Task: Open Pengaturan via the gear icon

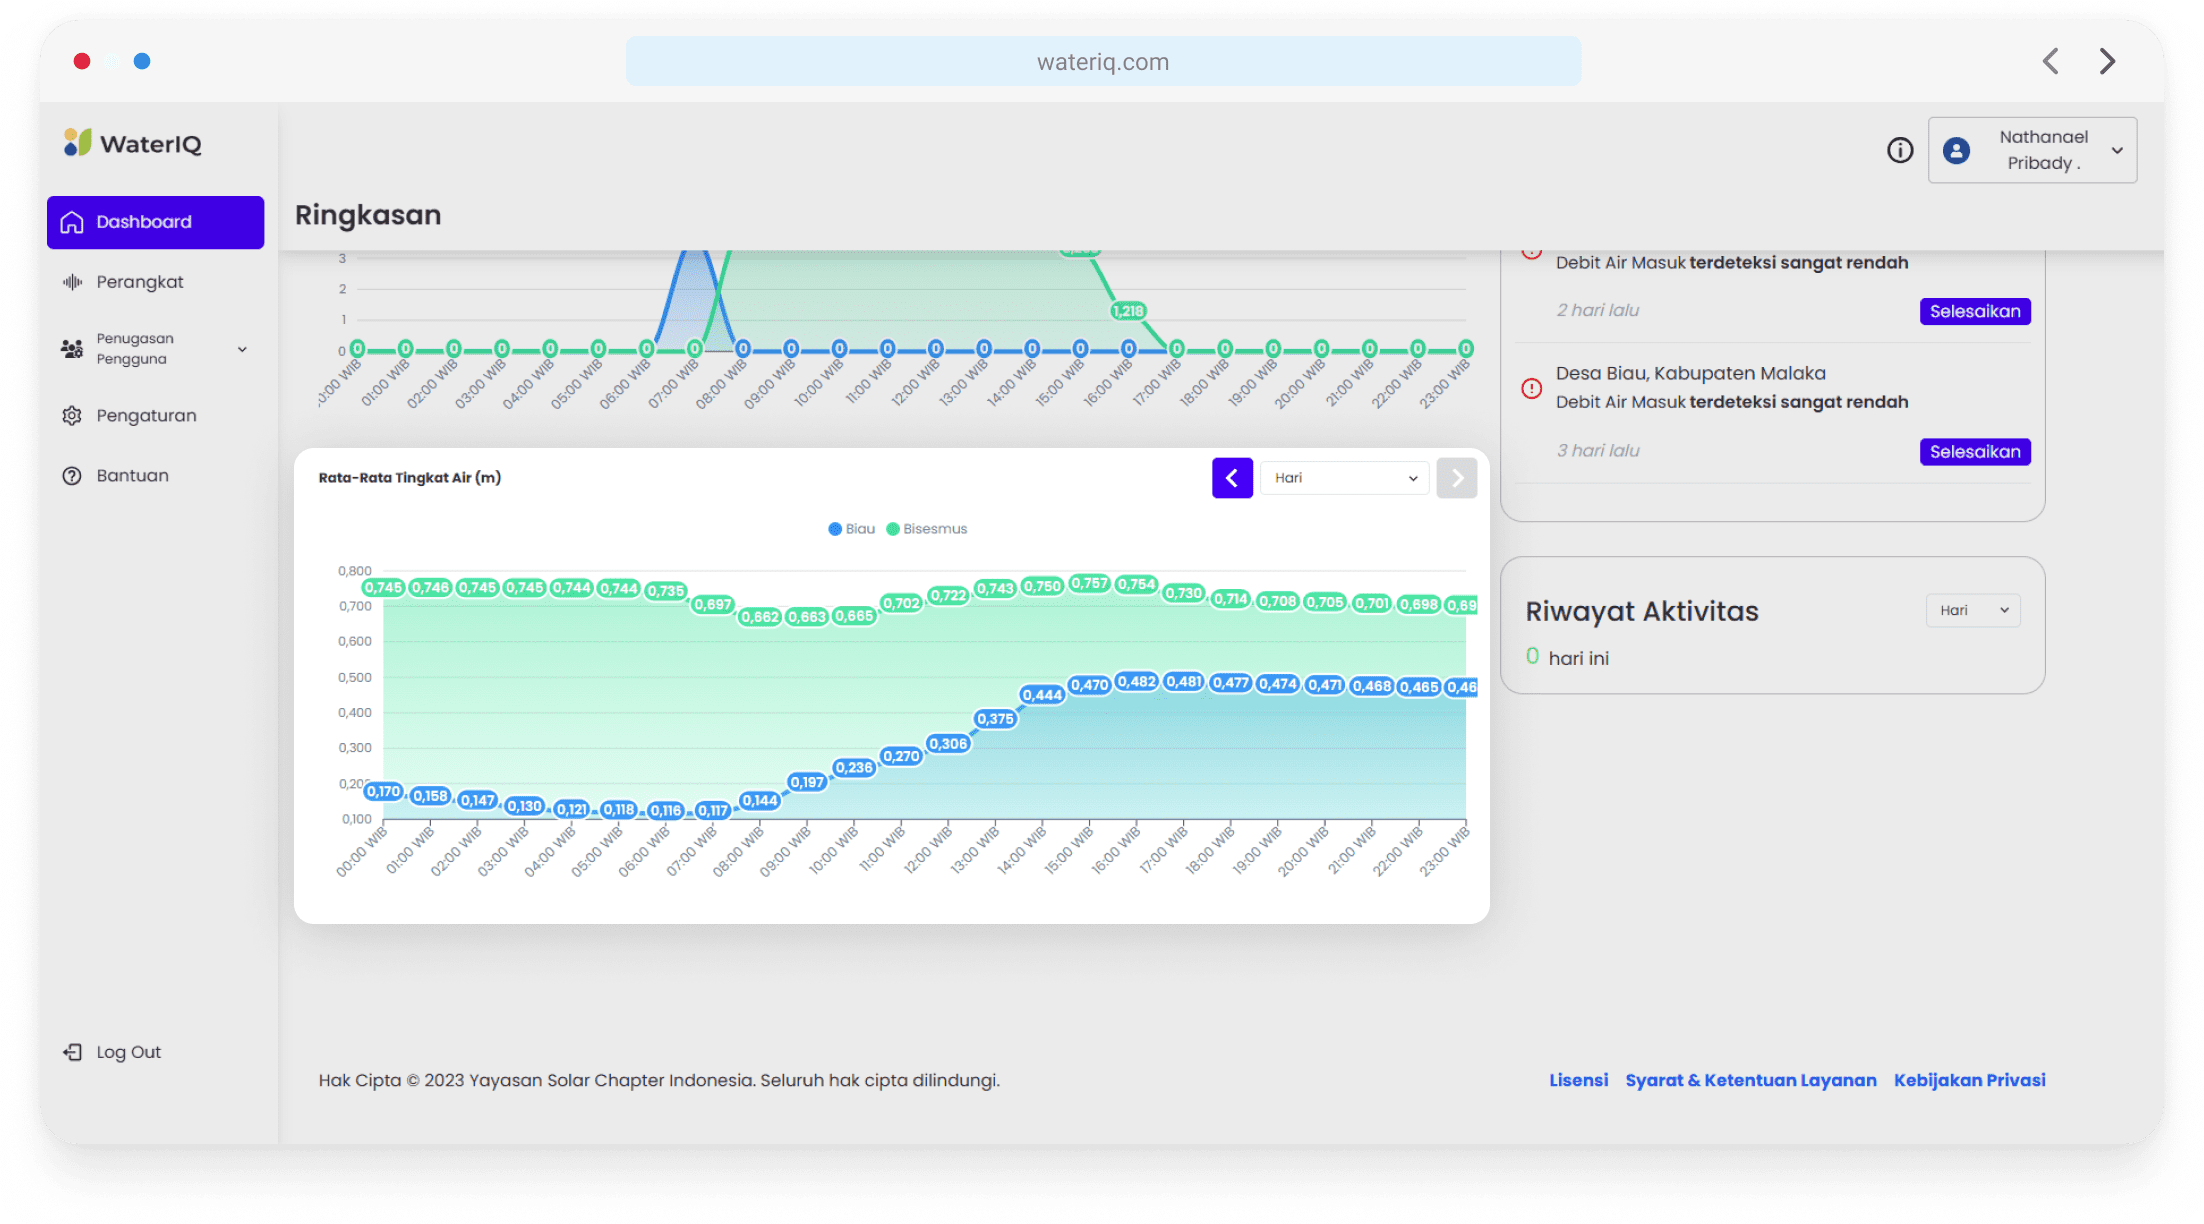Action: pos(71,415)
